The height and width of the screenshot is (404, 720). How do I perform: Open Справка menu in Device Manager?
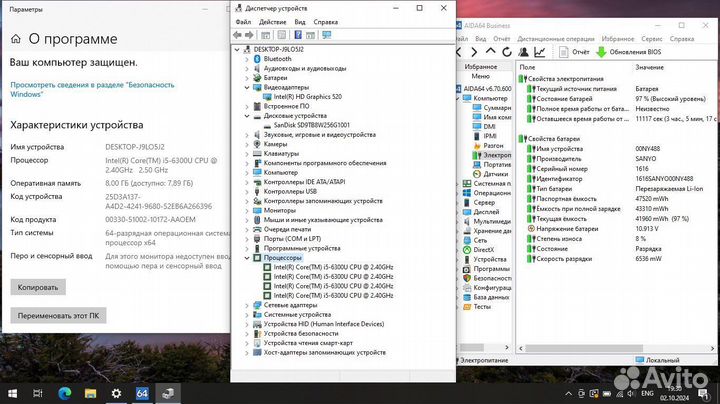326,22
